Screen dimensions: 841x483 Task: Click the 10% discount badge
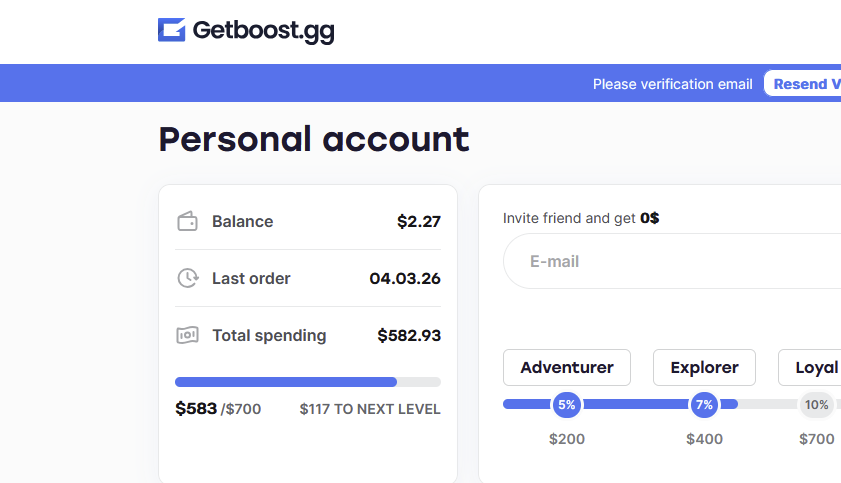pyautogui.click(x=816, y=405)
